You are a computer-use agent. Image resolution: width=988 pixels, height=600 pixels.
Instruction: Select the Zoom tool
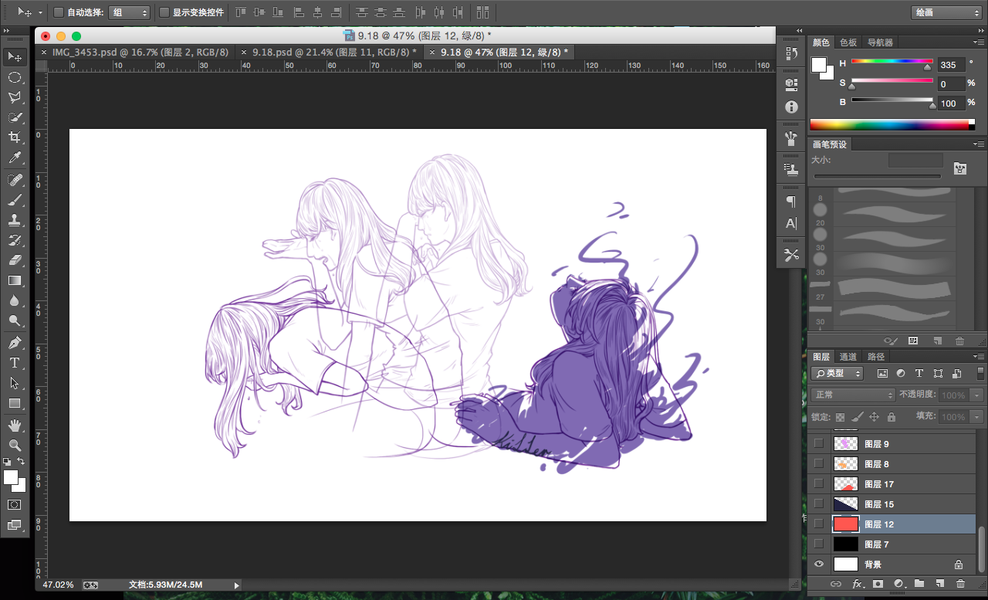(x=14, y=446)
